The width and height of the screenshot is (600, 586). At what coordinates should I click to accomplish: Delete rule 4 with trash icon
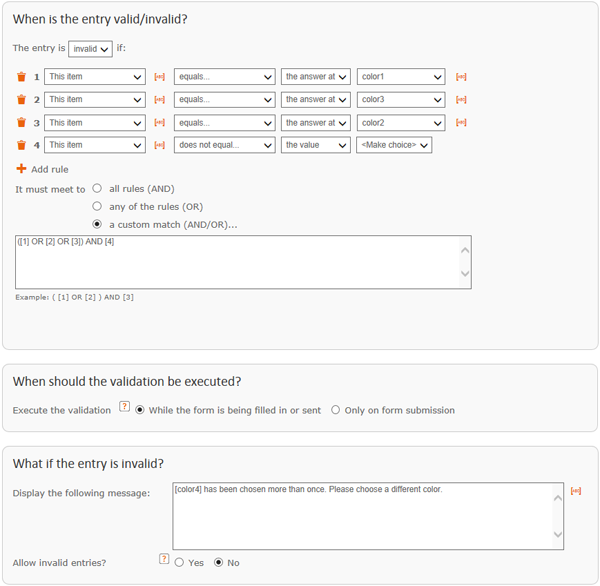21,145
